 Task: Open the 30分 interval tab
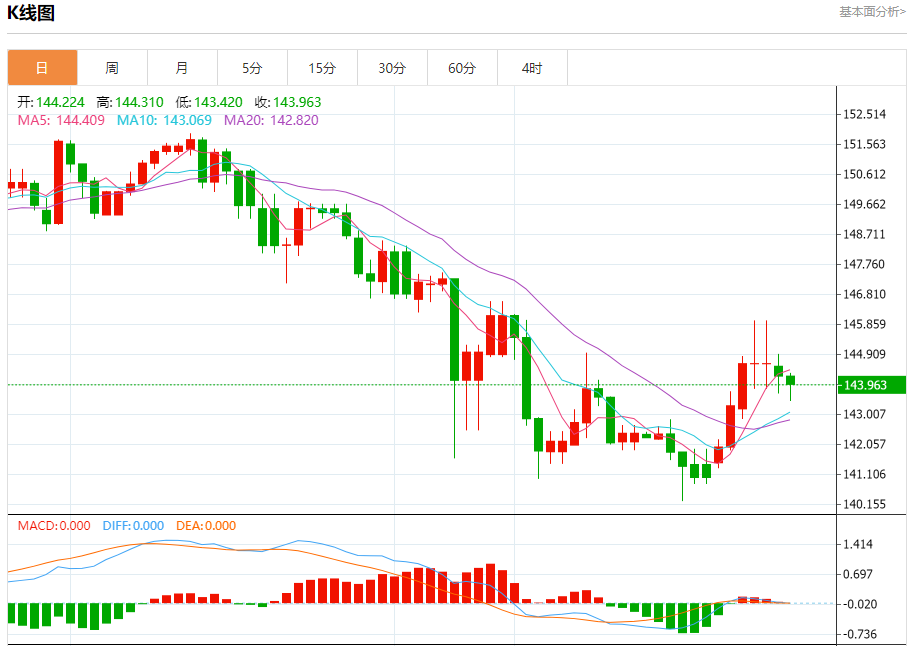pyautogui.click(x=392, y=68)
